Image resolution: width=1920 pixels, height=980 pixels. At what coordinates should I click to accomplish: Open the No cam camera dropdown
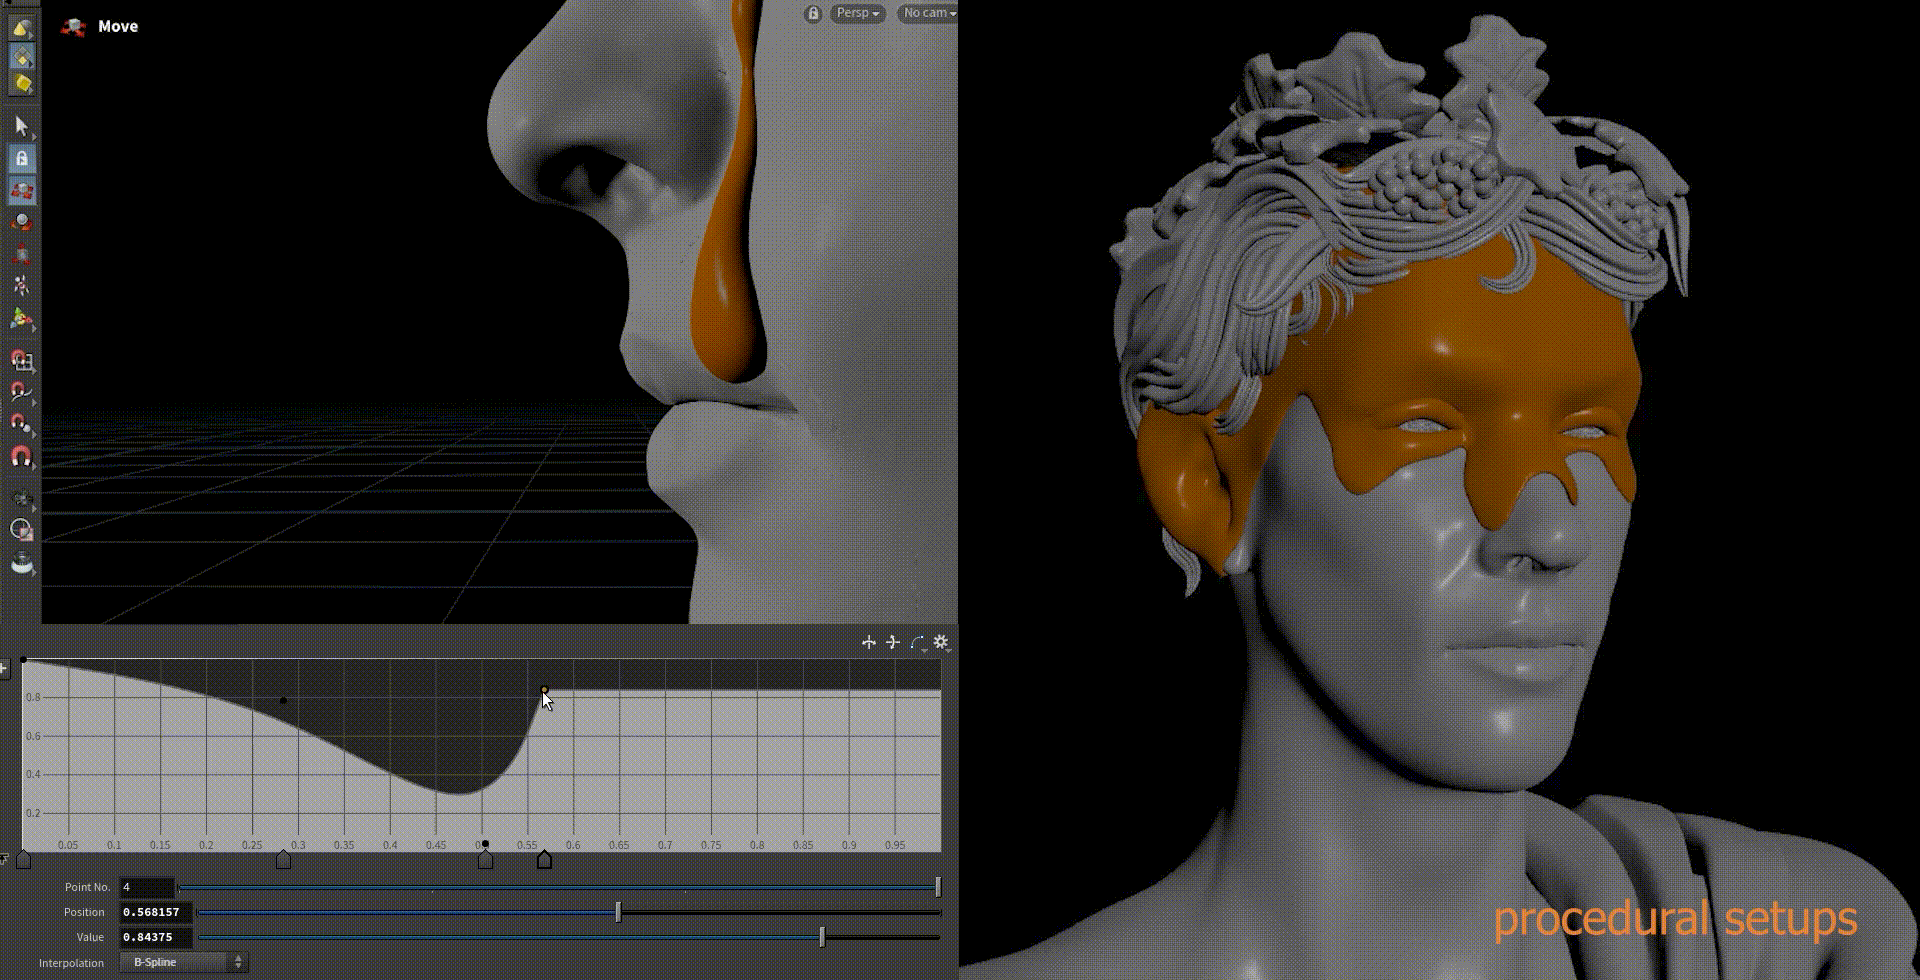tap(929, 14)
